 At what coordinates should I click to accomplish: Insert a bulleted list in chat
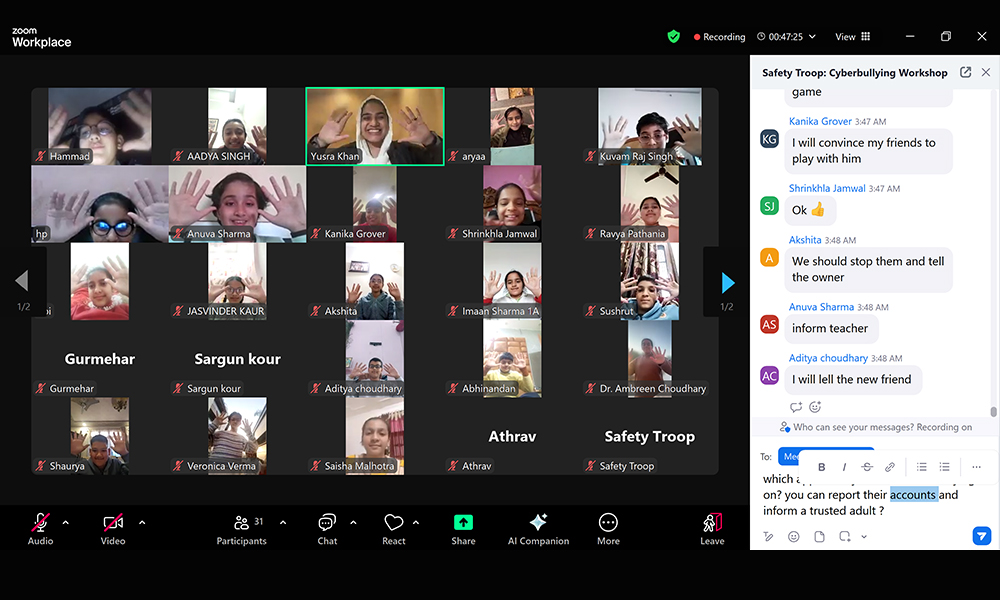click(922, 467)
